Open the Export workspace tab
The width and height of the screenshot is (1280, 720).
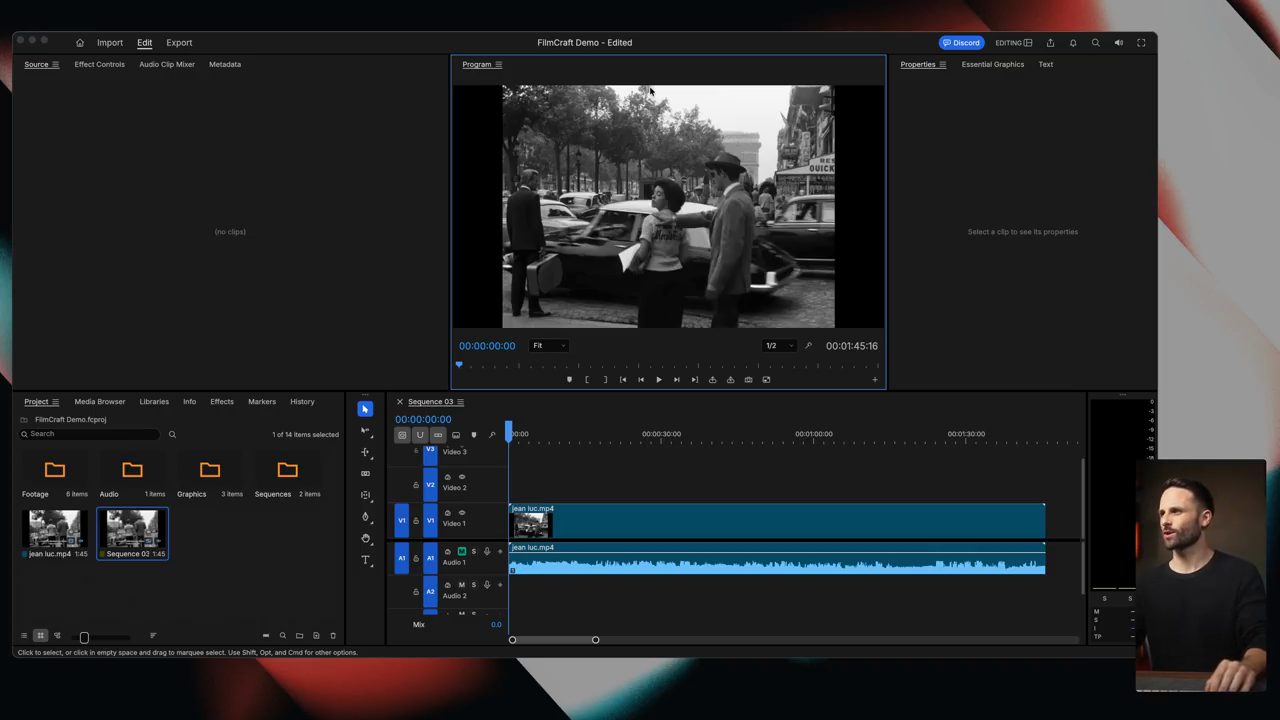tap(179, 43)
